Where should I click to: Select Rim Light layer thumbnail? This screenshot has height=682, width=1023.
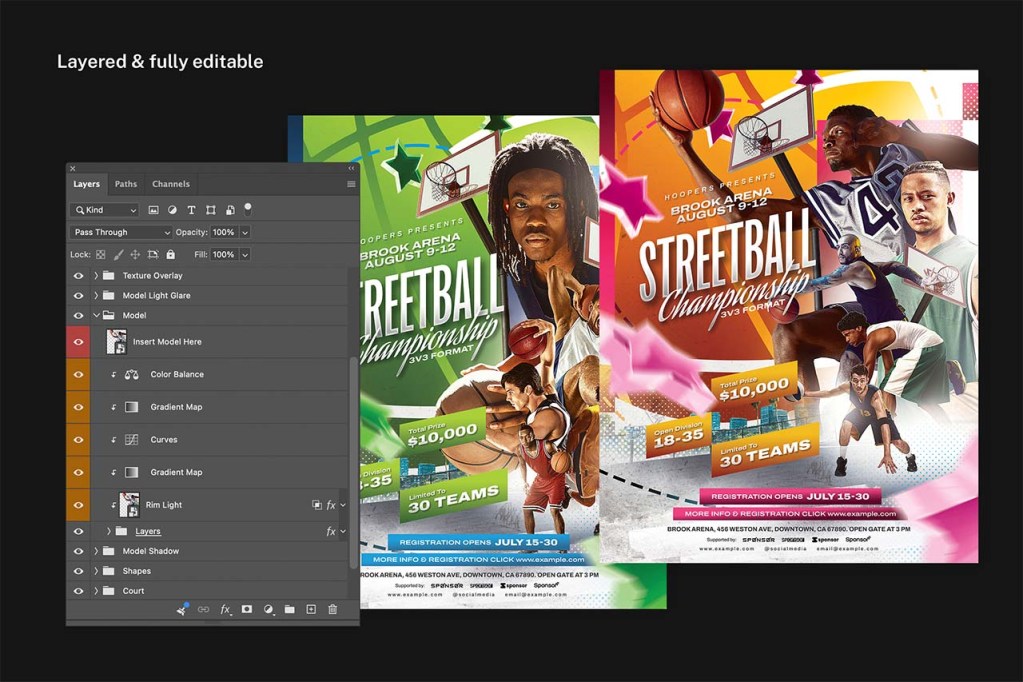pyautogui.click(x=129, y=505)
